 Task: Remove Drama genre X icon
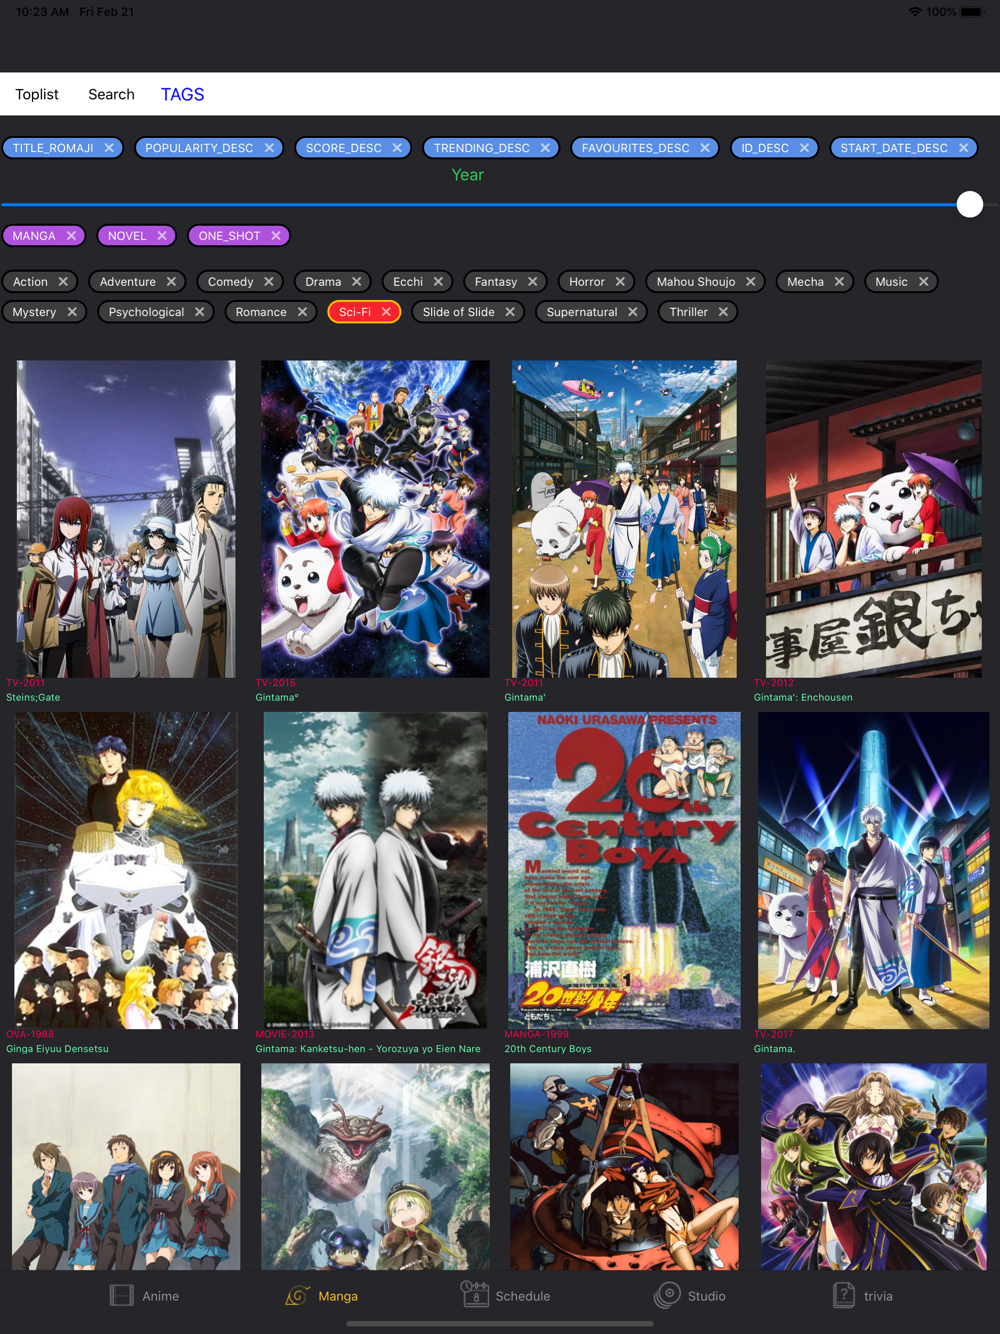(x=357, y=282)
